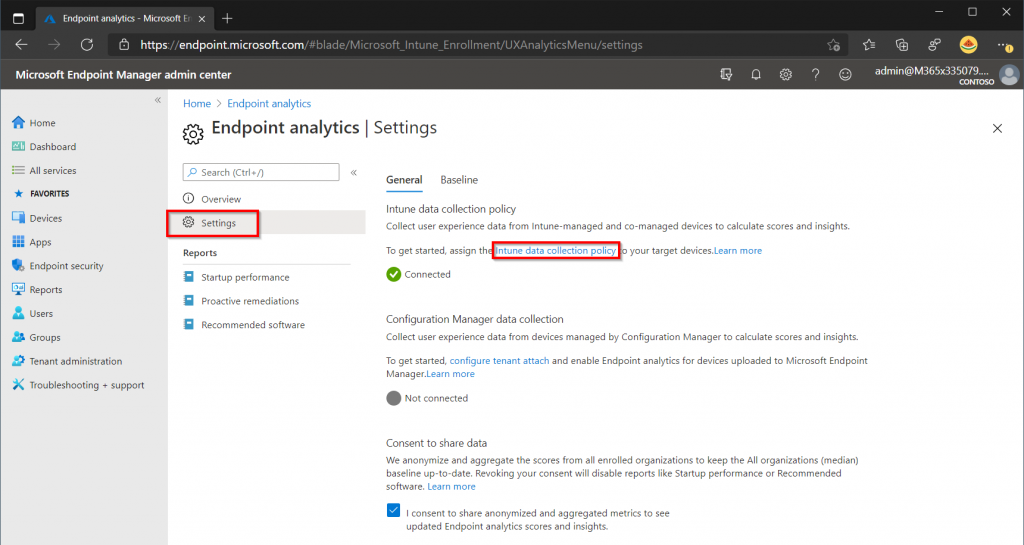Open the directory and subscription filter icon
This screenshot has width=1024, height=545.
726,74
